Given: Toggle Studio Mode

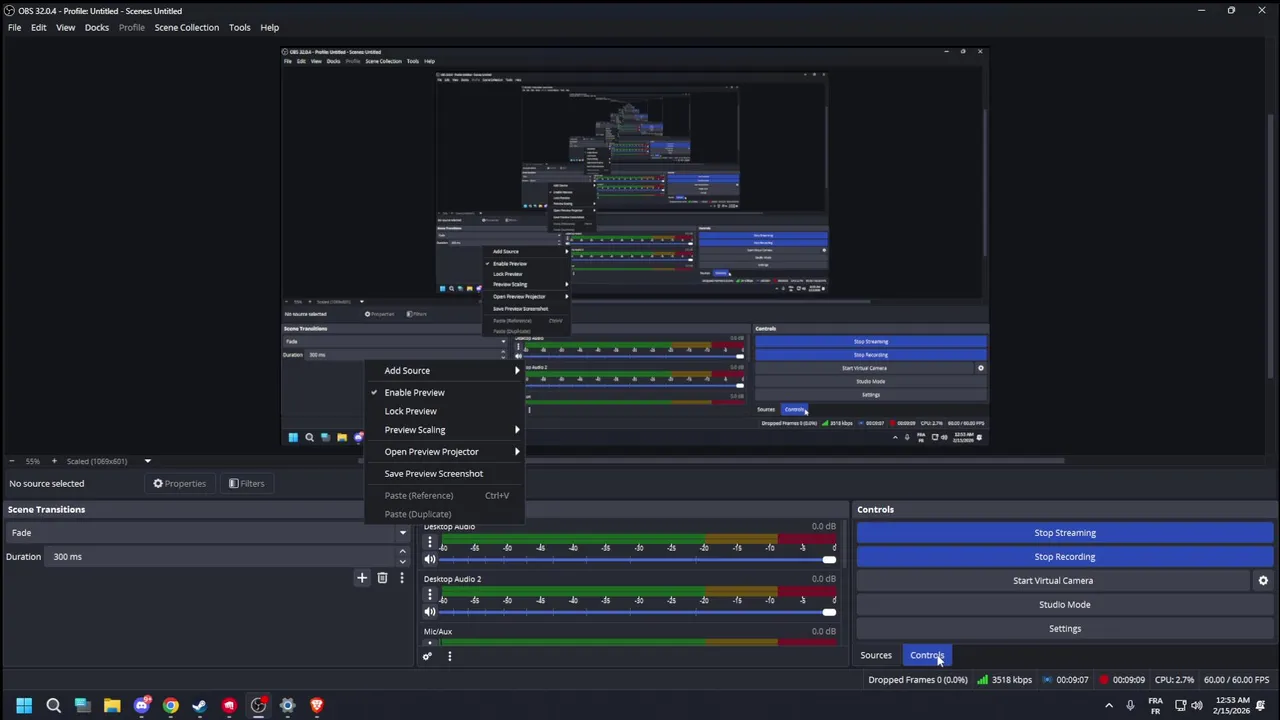Looking at the screenshot, I should [x=1064, y=605].
